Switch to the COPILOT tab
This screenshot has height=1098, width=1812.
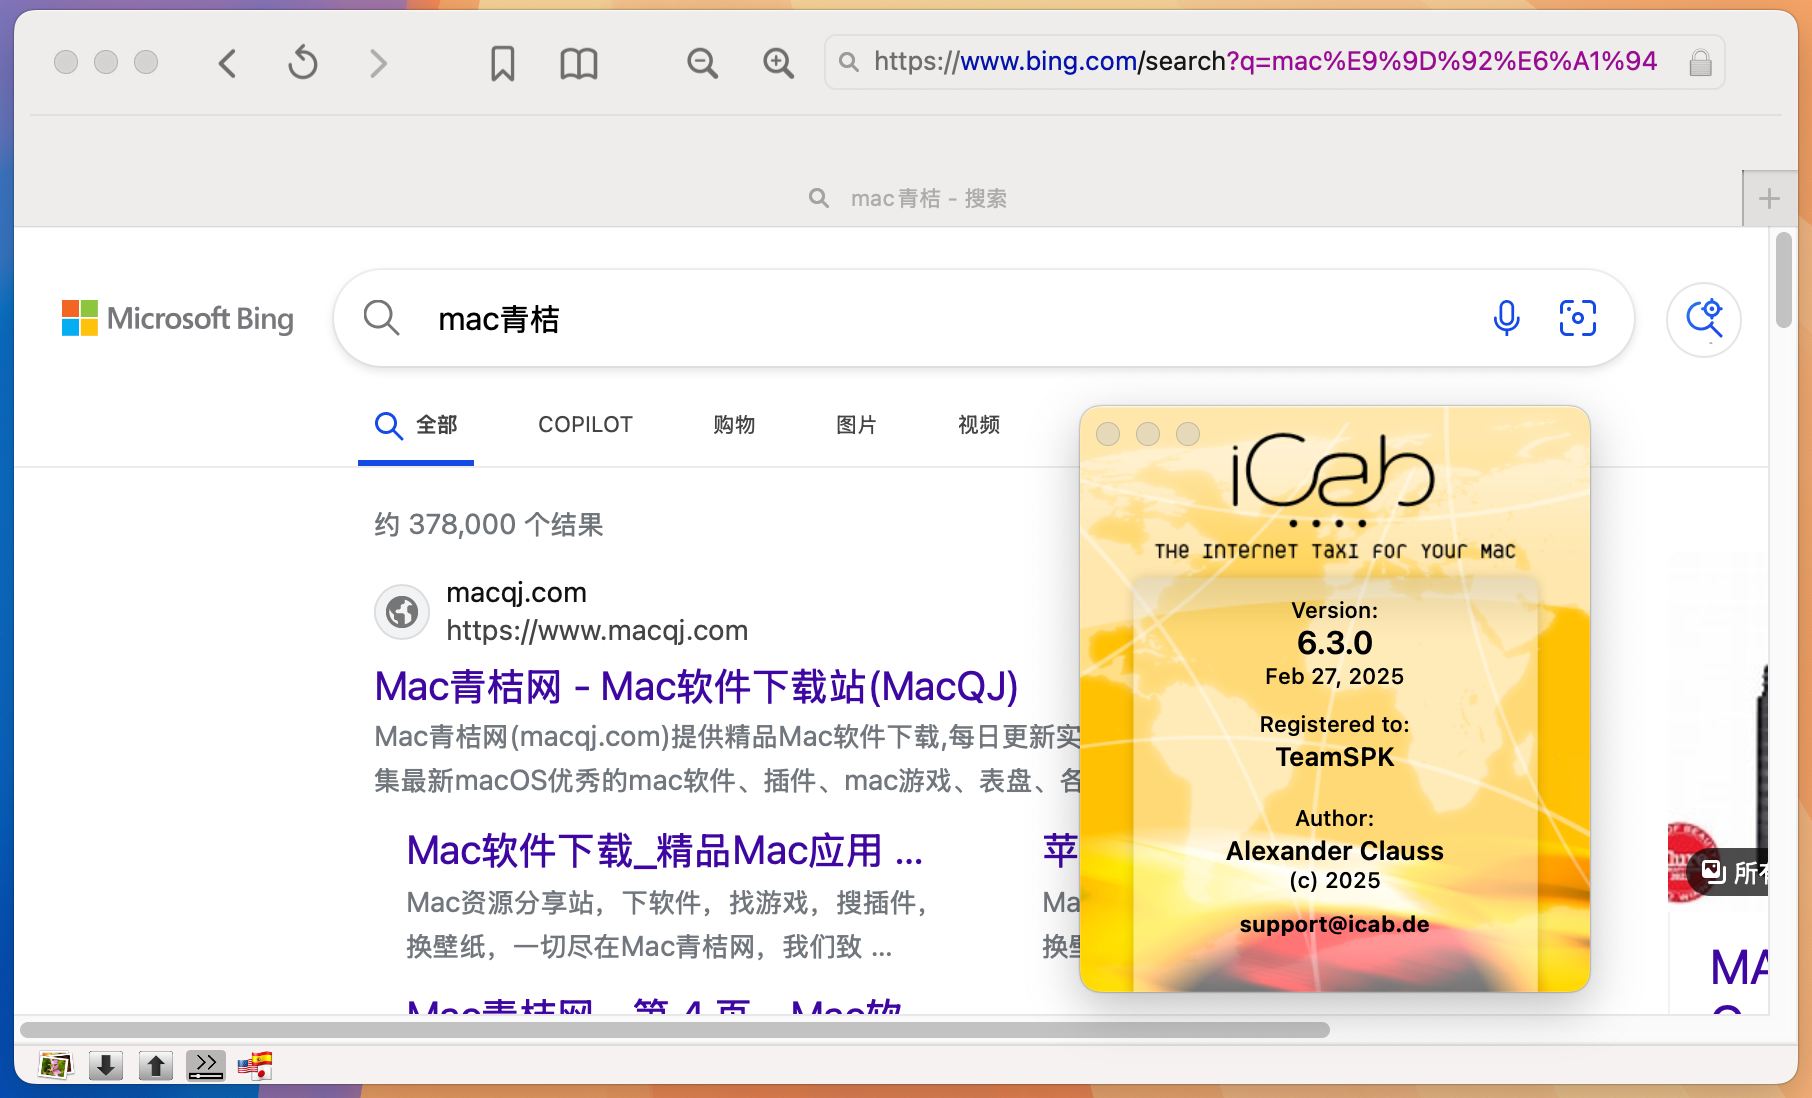tap(585, 425)
